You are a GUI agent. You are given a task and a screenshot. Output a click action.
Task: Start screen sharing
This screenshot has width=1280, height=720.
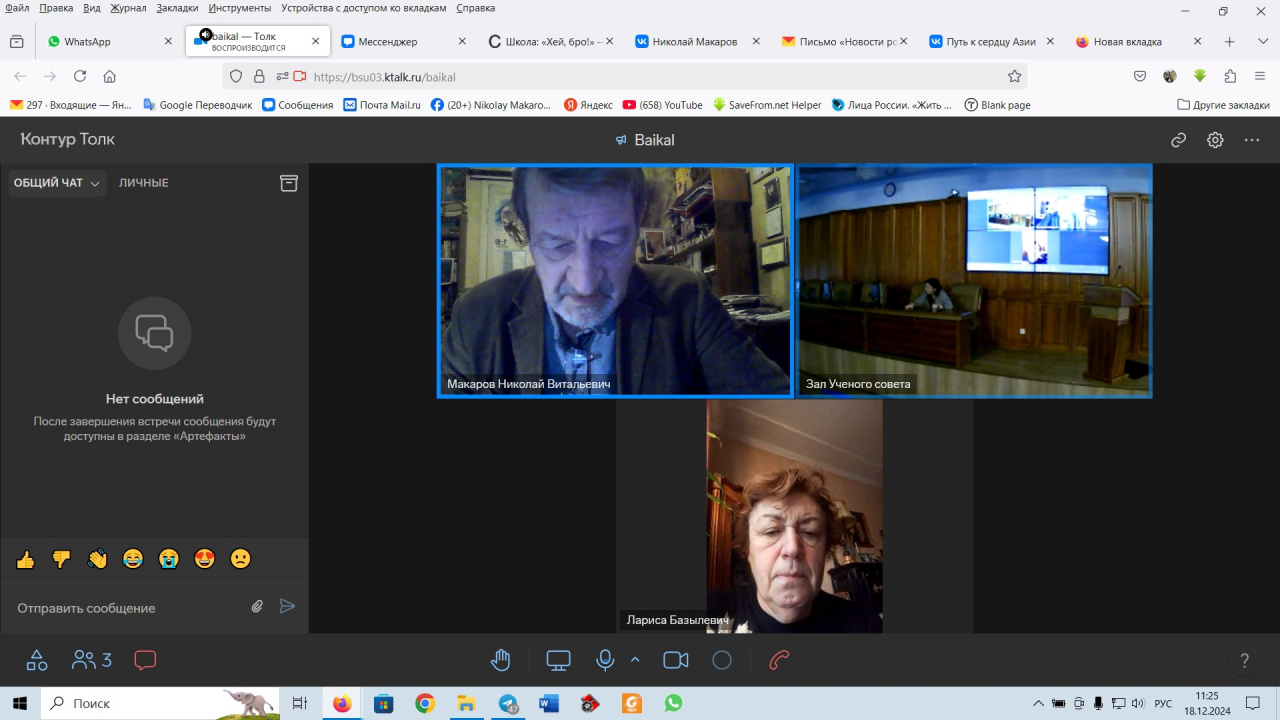558,660
